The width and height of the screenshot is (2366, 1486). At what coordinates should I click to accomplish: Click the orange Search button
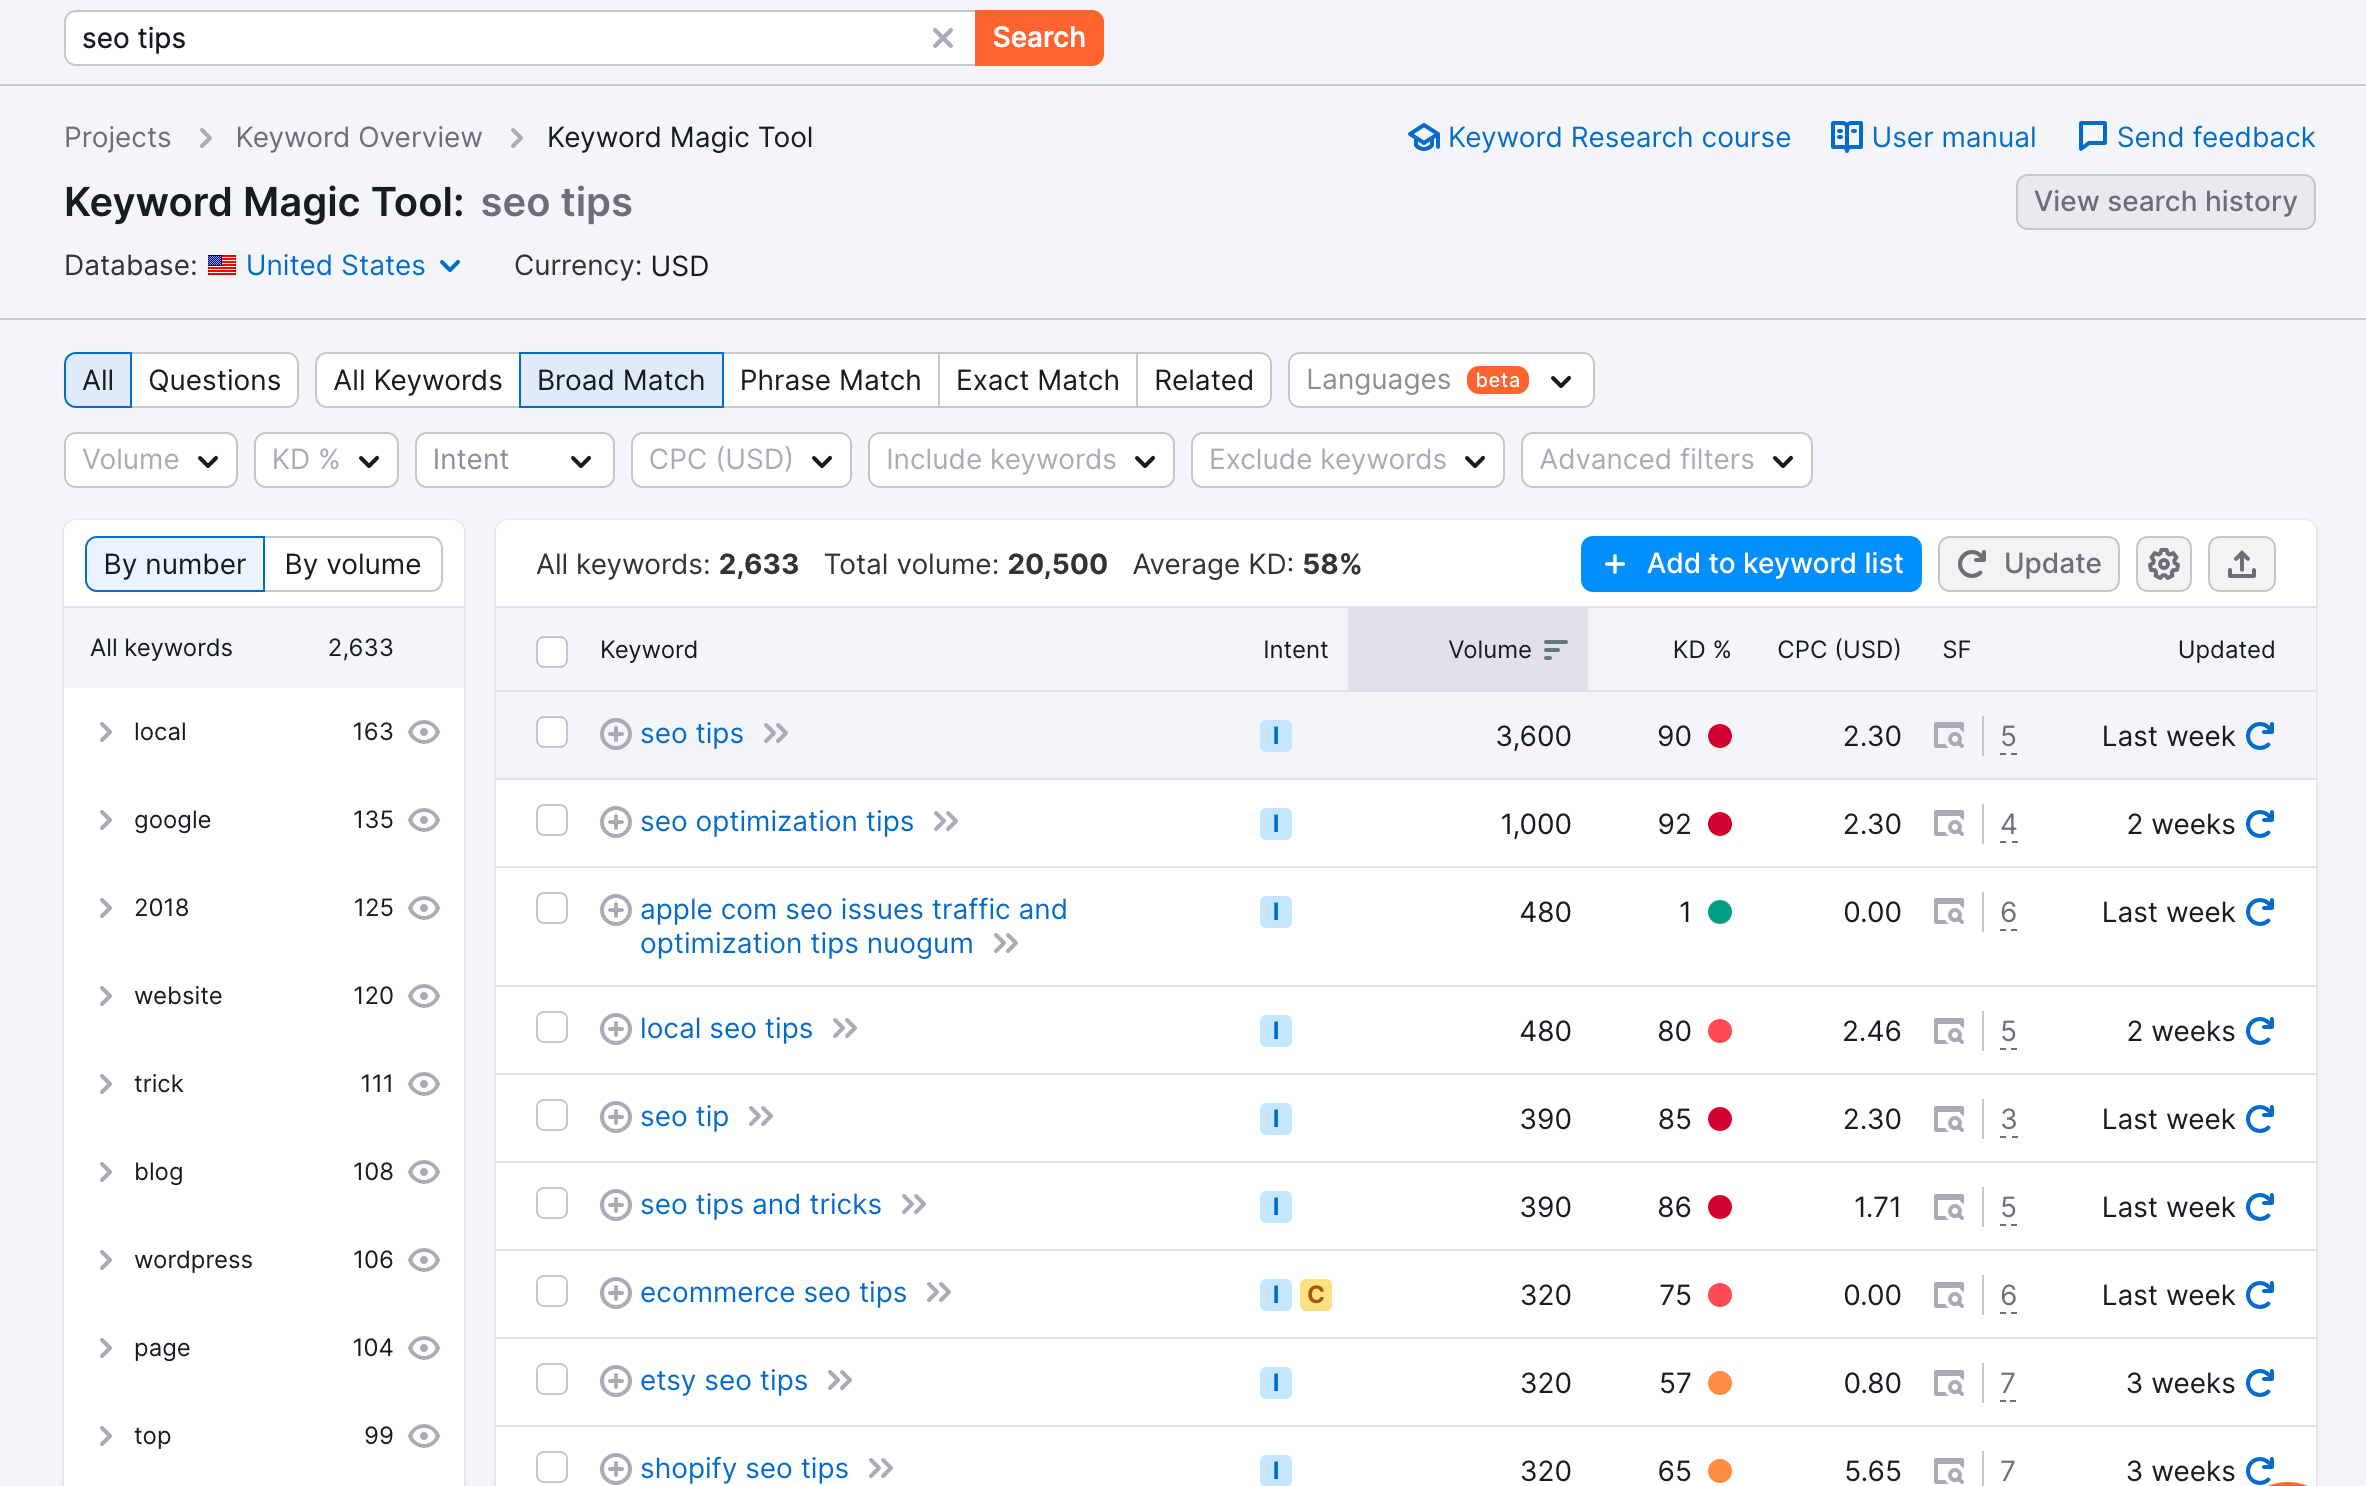[1039, 38]
